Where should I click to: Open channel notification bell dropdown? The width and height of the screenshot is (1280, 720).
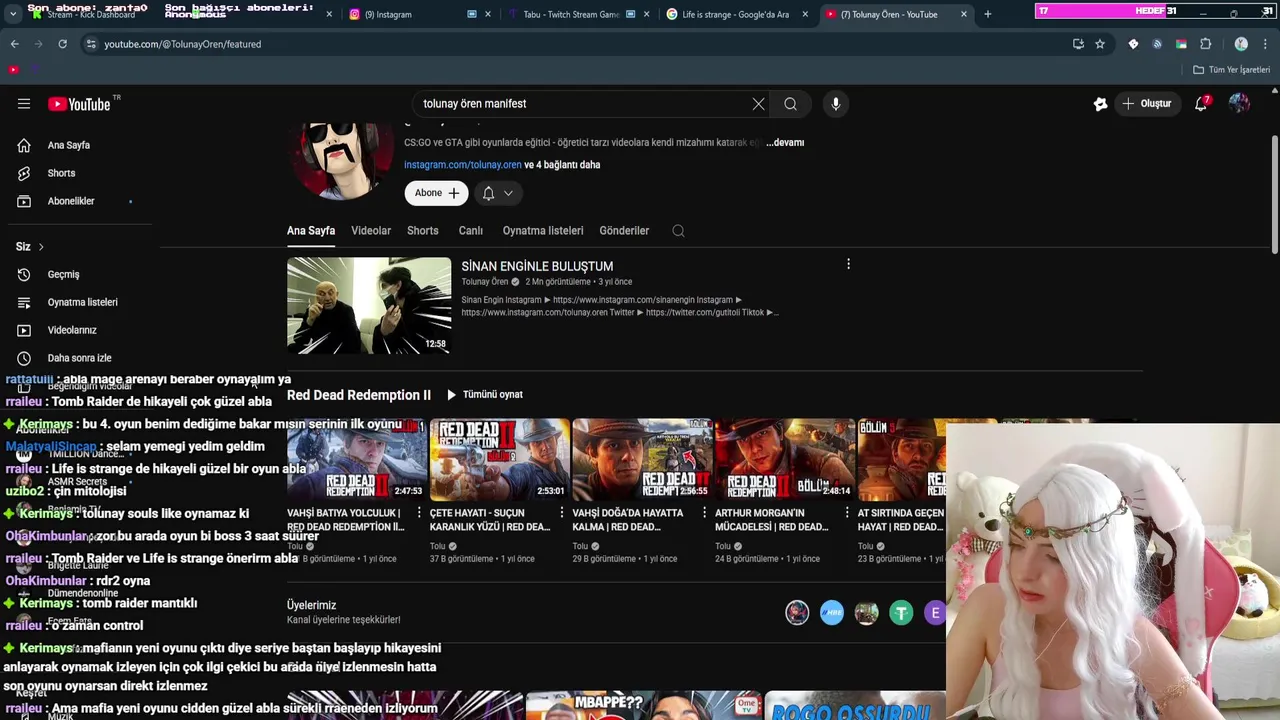click(x=497, y=193)
